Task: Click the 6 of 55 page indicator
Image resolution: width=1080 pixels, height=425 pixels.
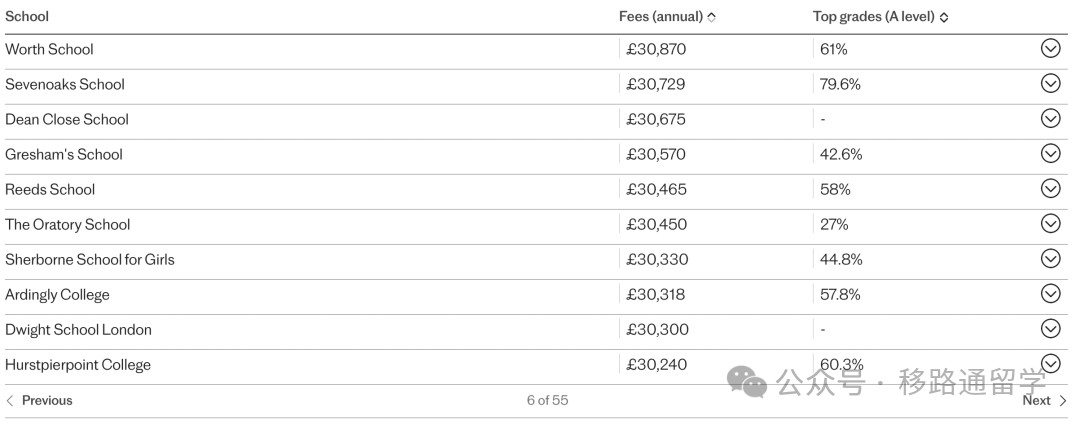Action: (x=548, y=400)
